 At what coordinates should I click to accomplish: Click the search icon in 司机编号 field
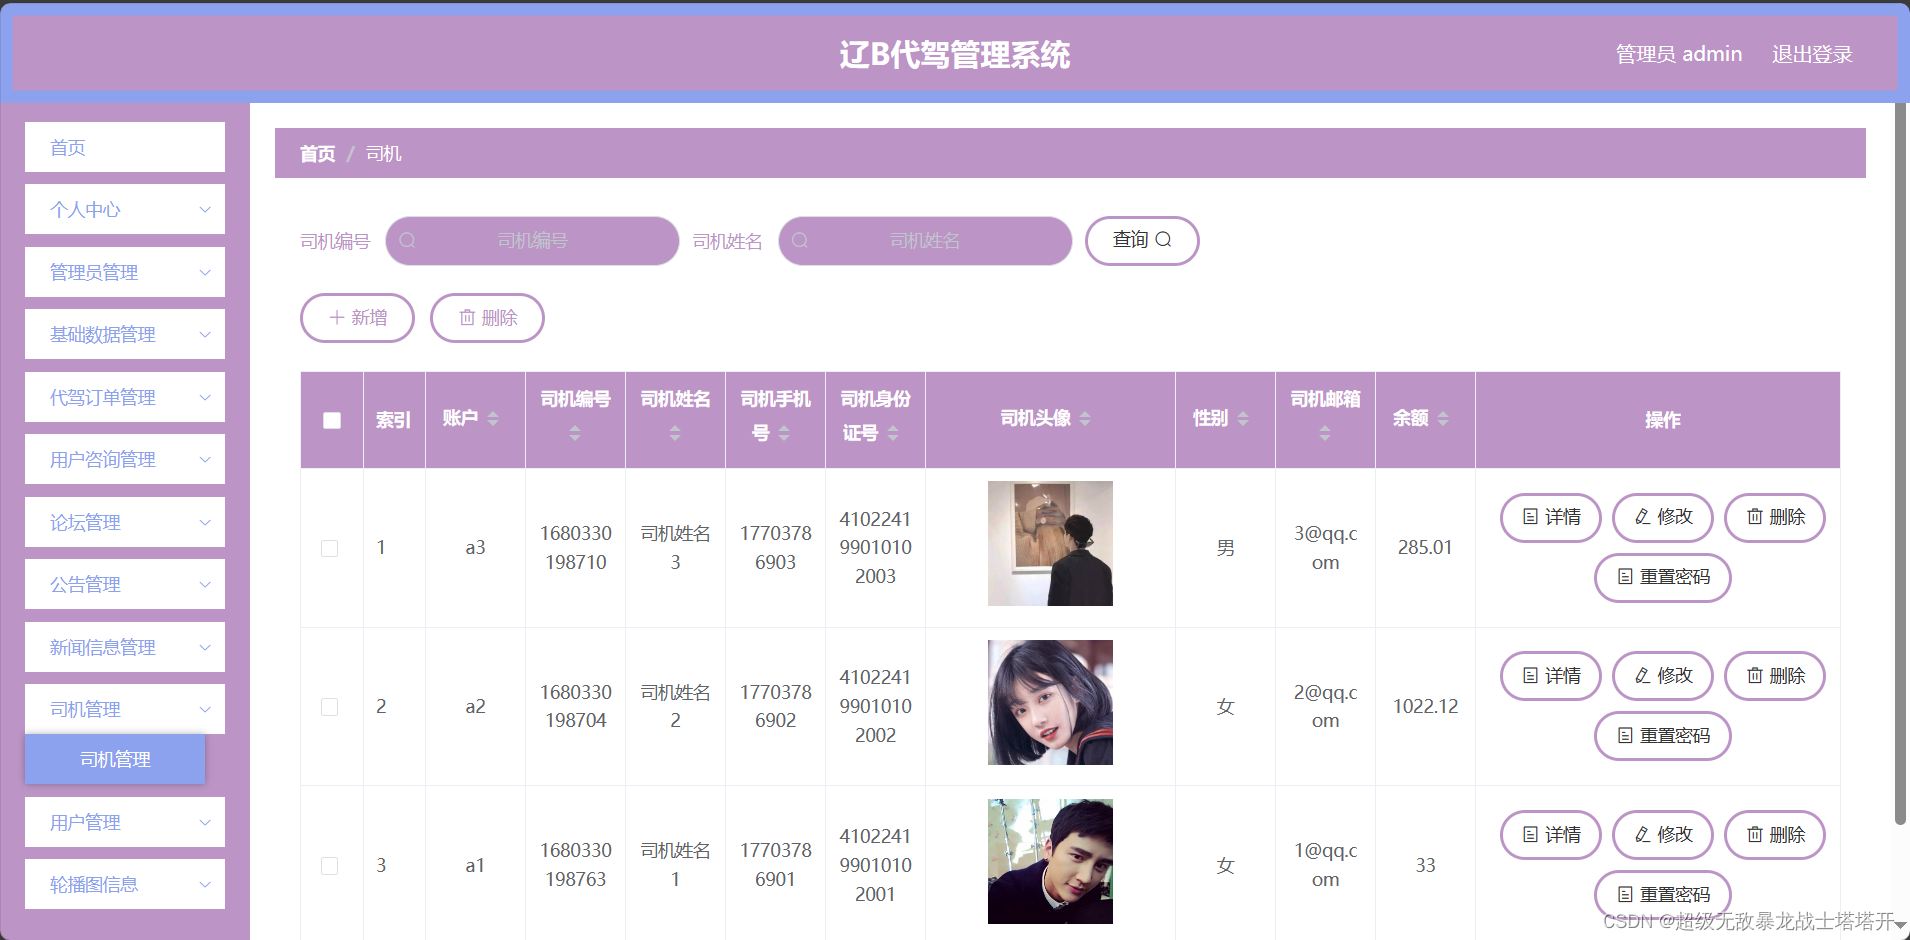coord(407,241)
